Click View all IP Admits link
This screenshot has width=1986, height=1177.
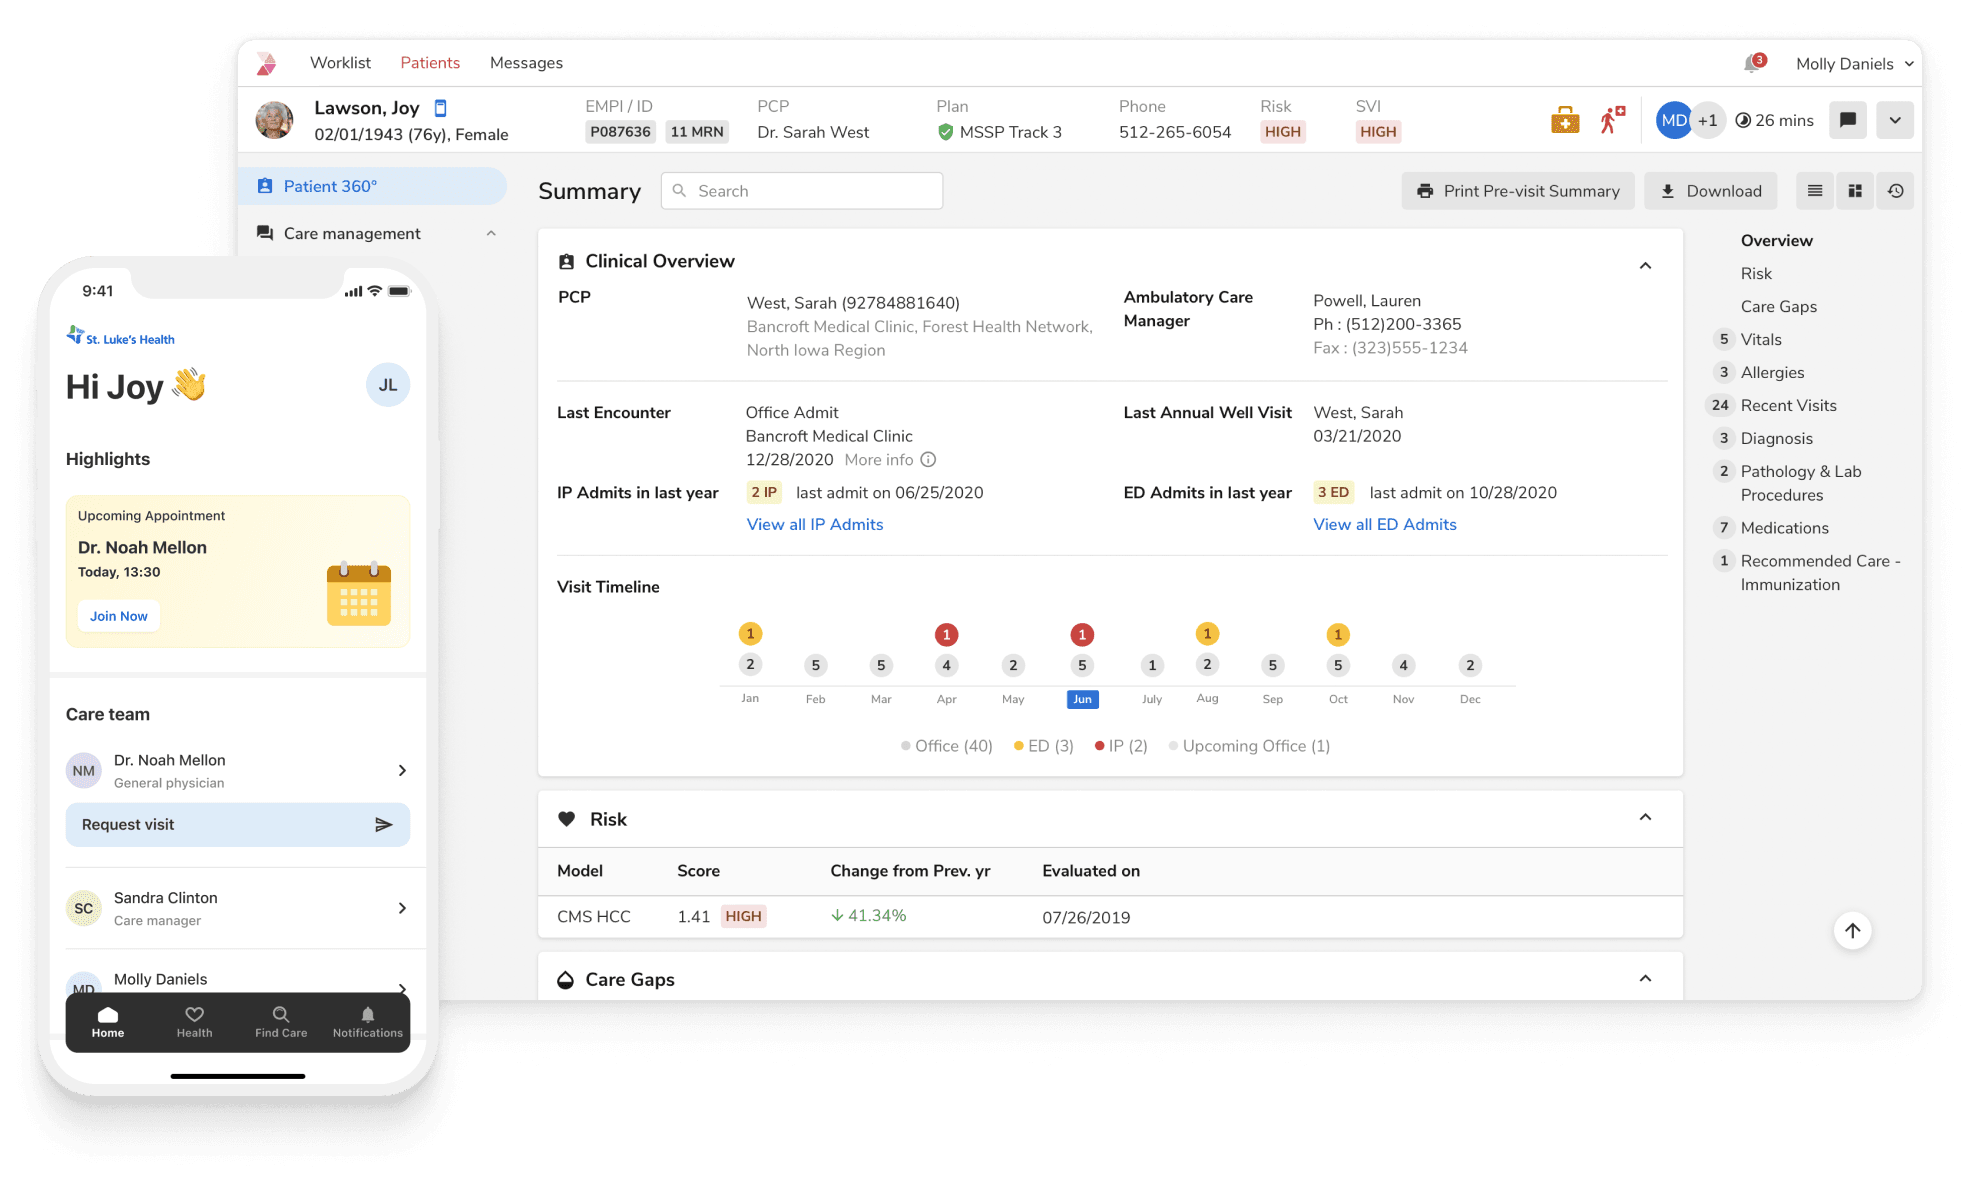pyautogui.click(x=814, y=524)
